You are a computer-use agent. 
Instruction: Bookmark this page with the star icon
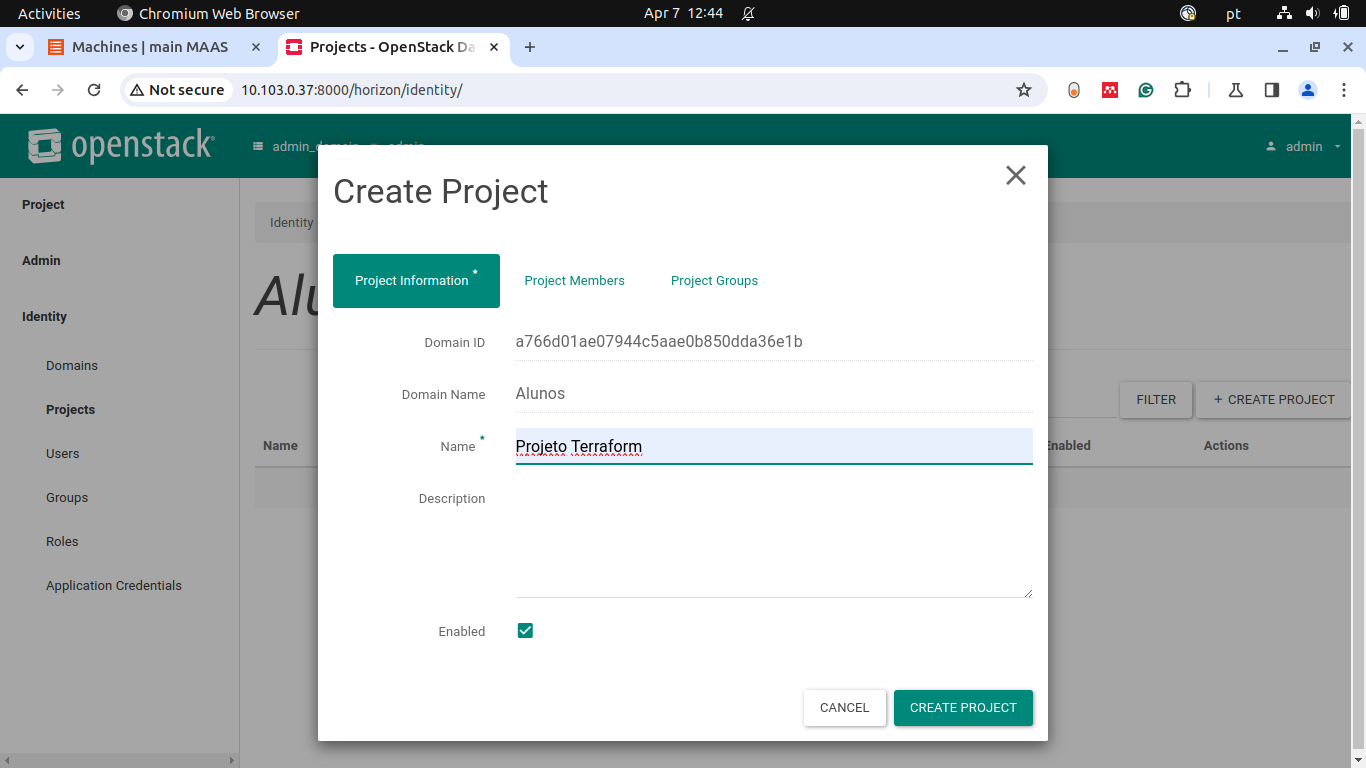tap(1024, 90)
